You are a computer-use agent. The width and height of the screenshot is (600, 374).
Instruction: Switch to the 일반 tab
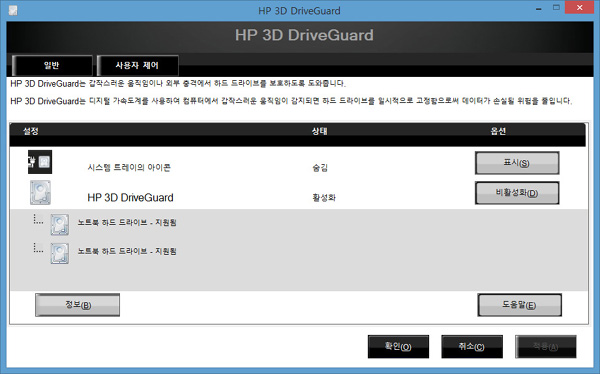52,65
